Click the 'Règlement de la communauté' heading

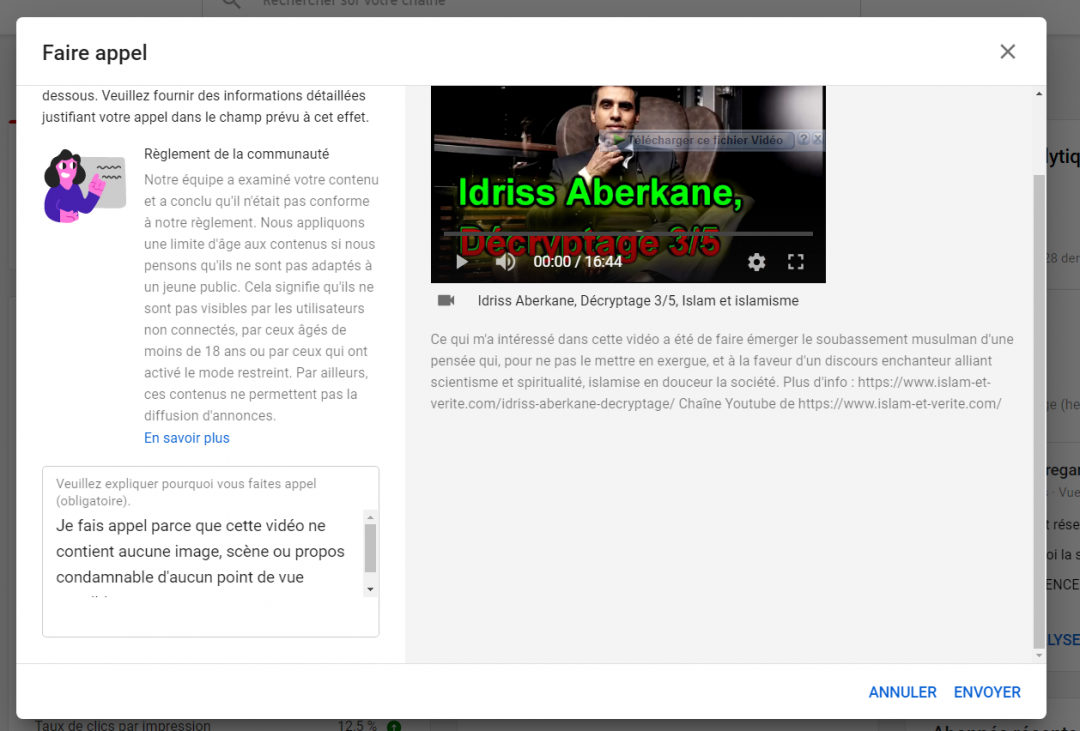236,154
